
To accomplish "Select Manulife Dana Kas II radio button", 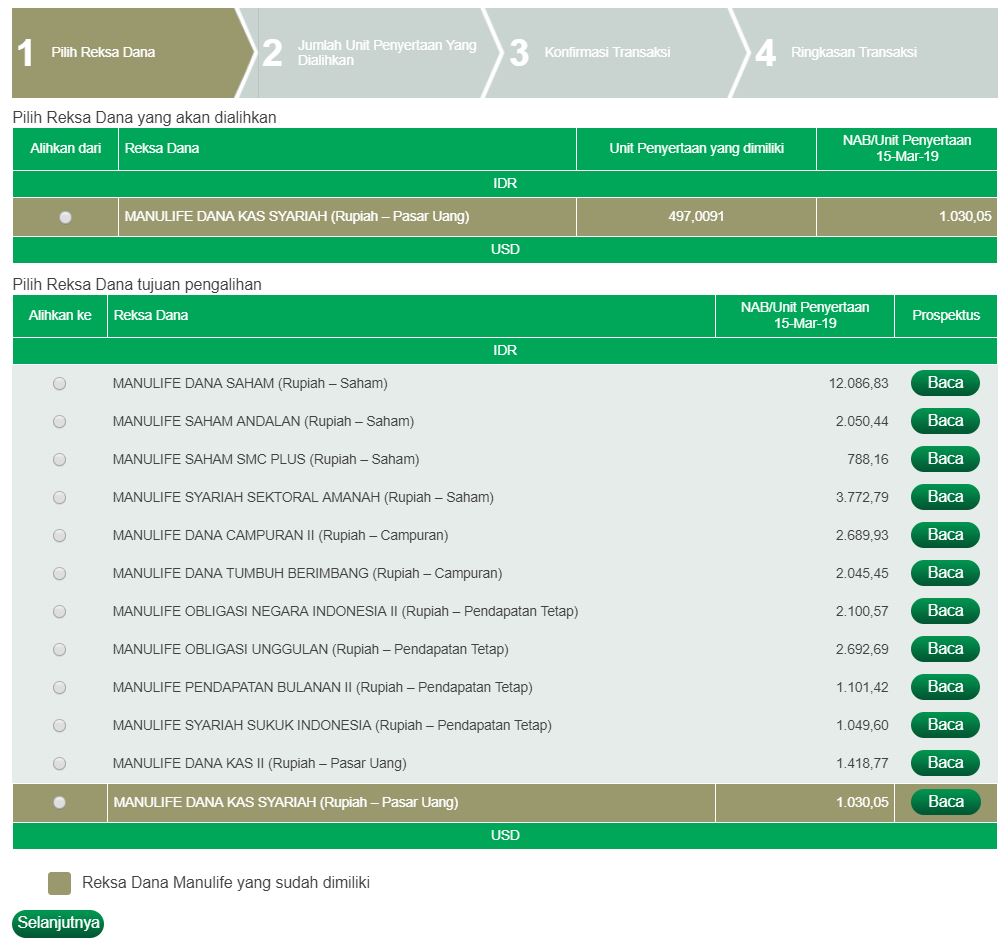I will coord(59,764).
